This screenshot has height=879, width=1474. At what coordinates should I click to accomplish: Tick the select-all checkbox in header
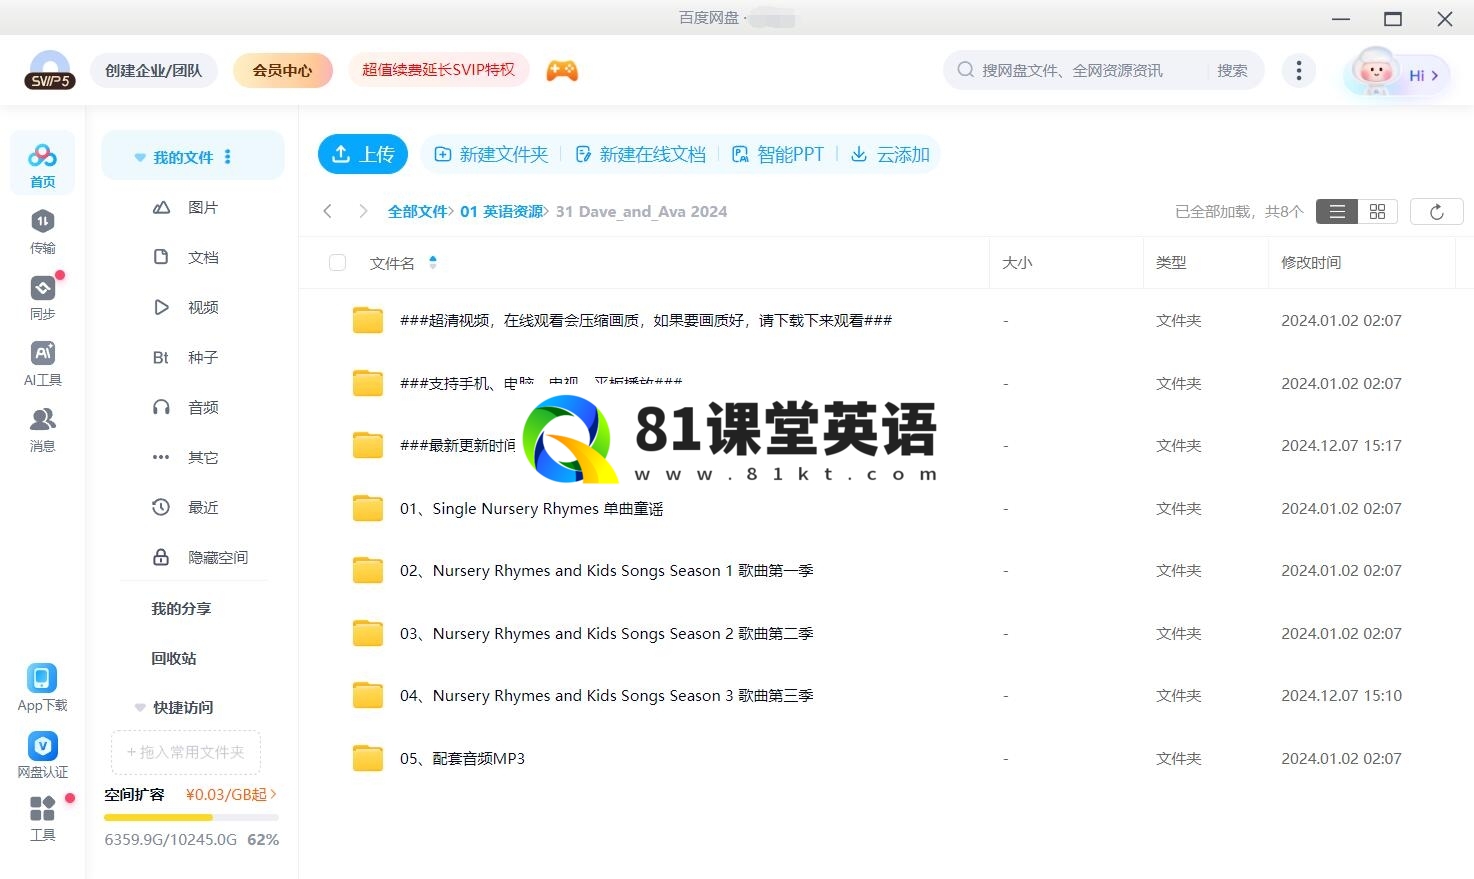pos(337,262)
